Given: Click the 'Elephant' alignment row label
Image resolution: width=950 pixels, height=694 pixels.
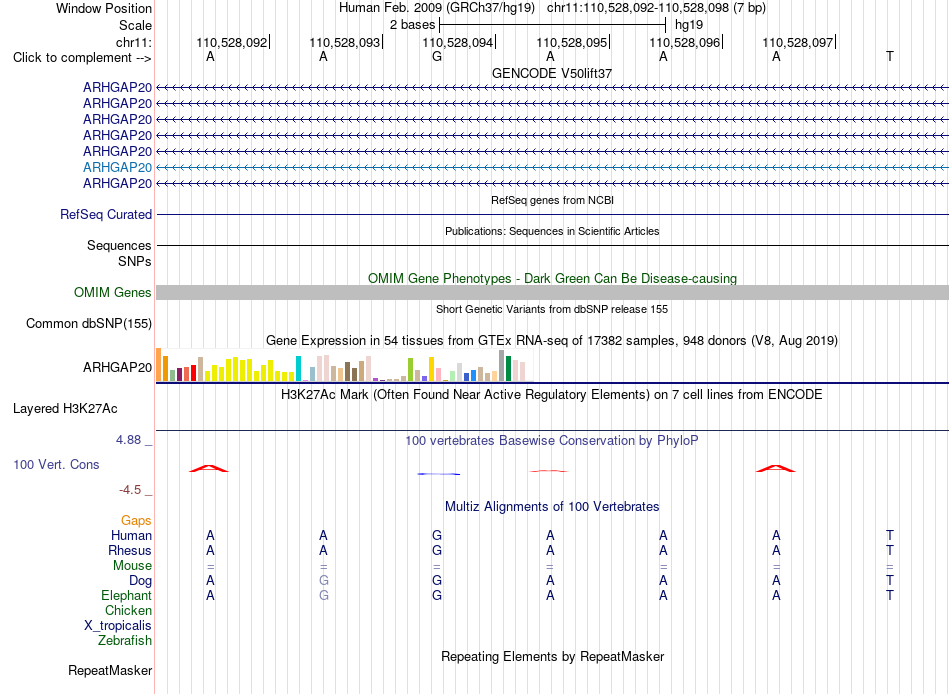Looking at the screenshot, I should (126, 595).
